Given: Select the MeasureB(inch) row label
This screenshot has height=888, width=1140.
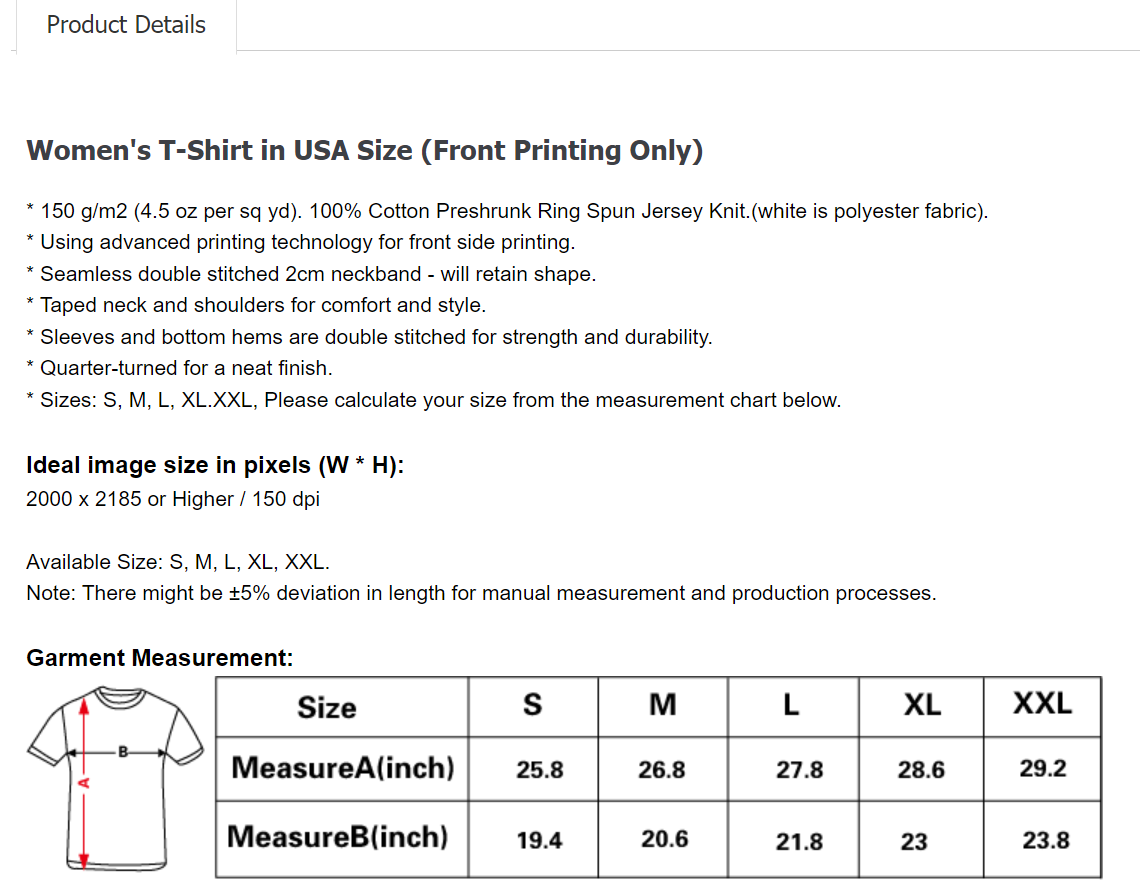Looking at the screenshot, I should (x=338, y=836).
